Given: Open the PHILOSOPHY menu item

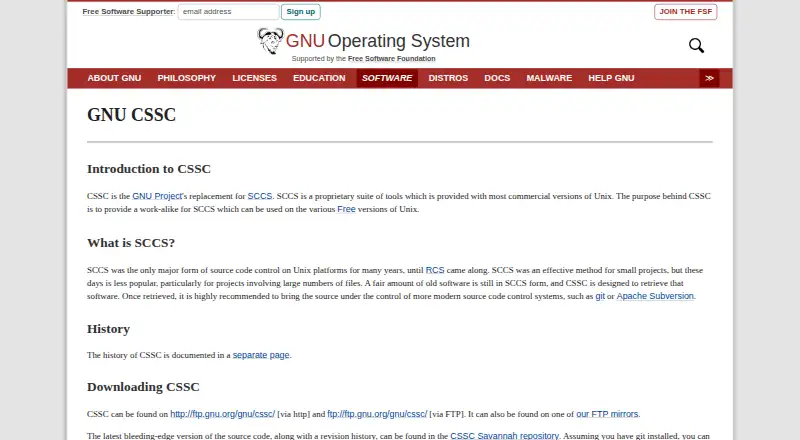Looking at the screenshot, I should click(187, 78).
